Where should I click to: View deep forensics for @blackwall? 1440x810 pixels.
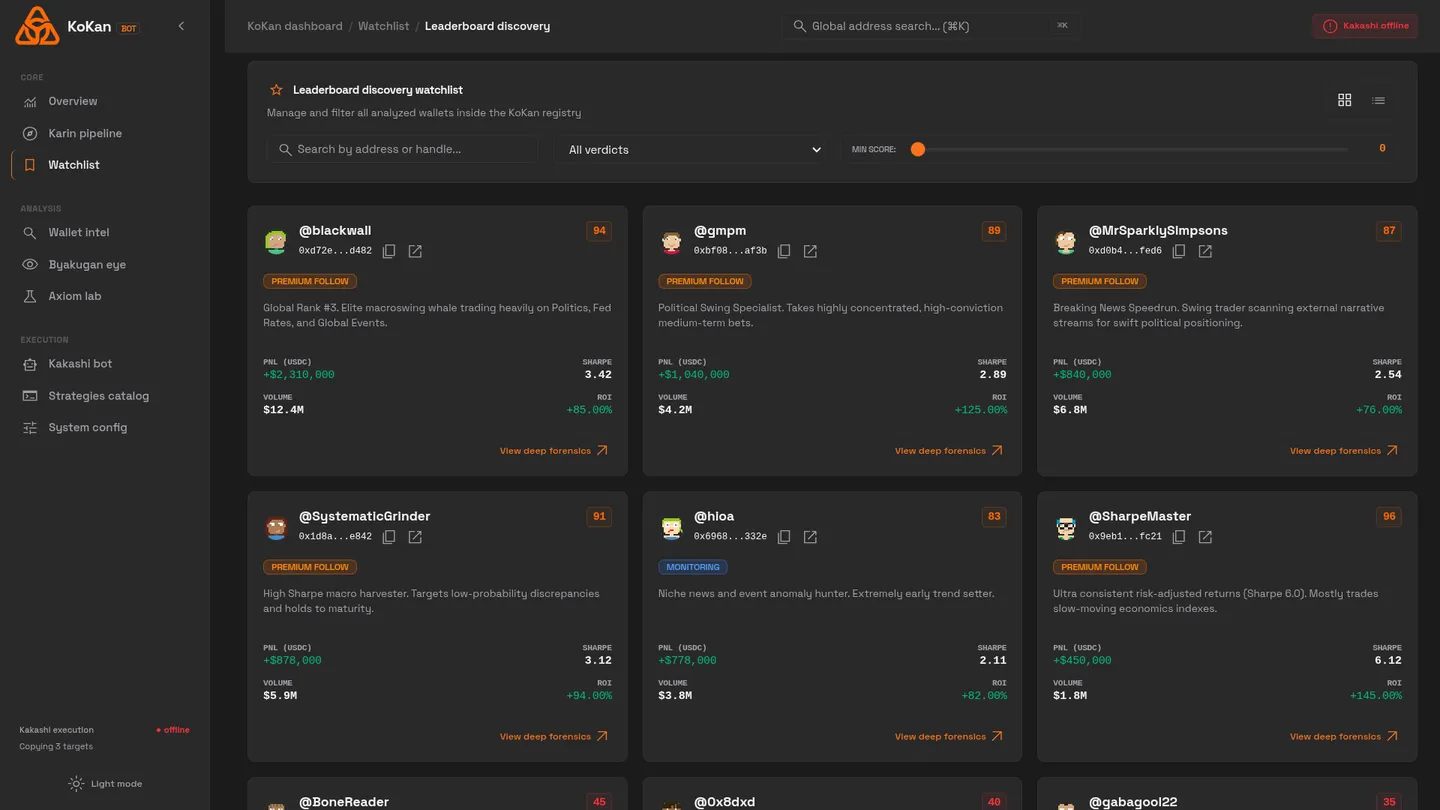click(x=554, y=451)
